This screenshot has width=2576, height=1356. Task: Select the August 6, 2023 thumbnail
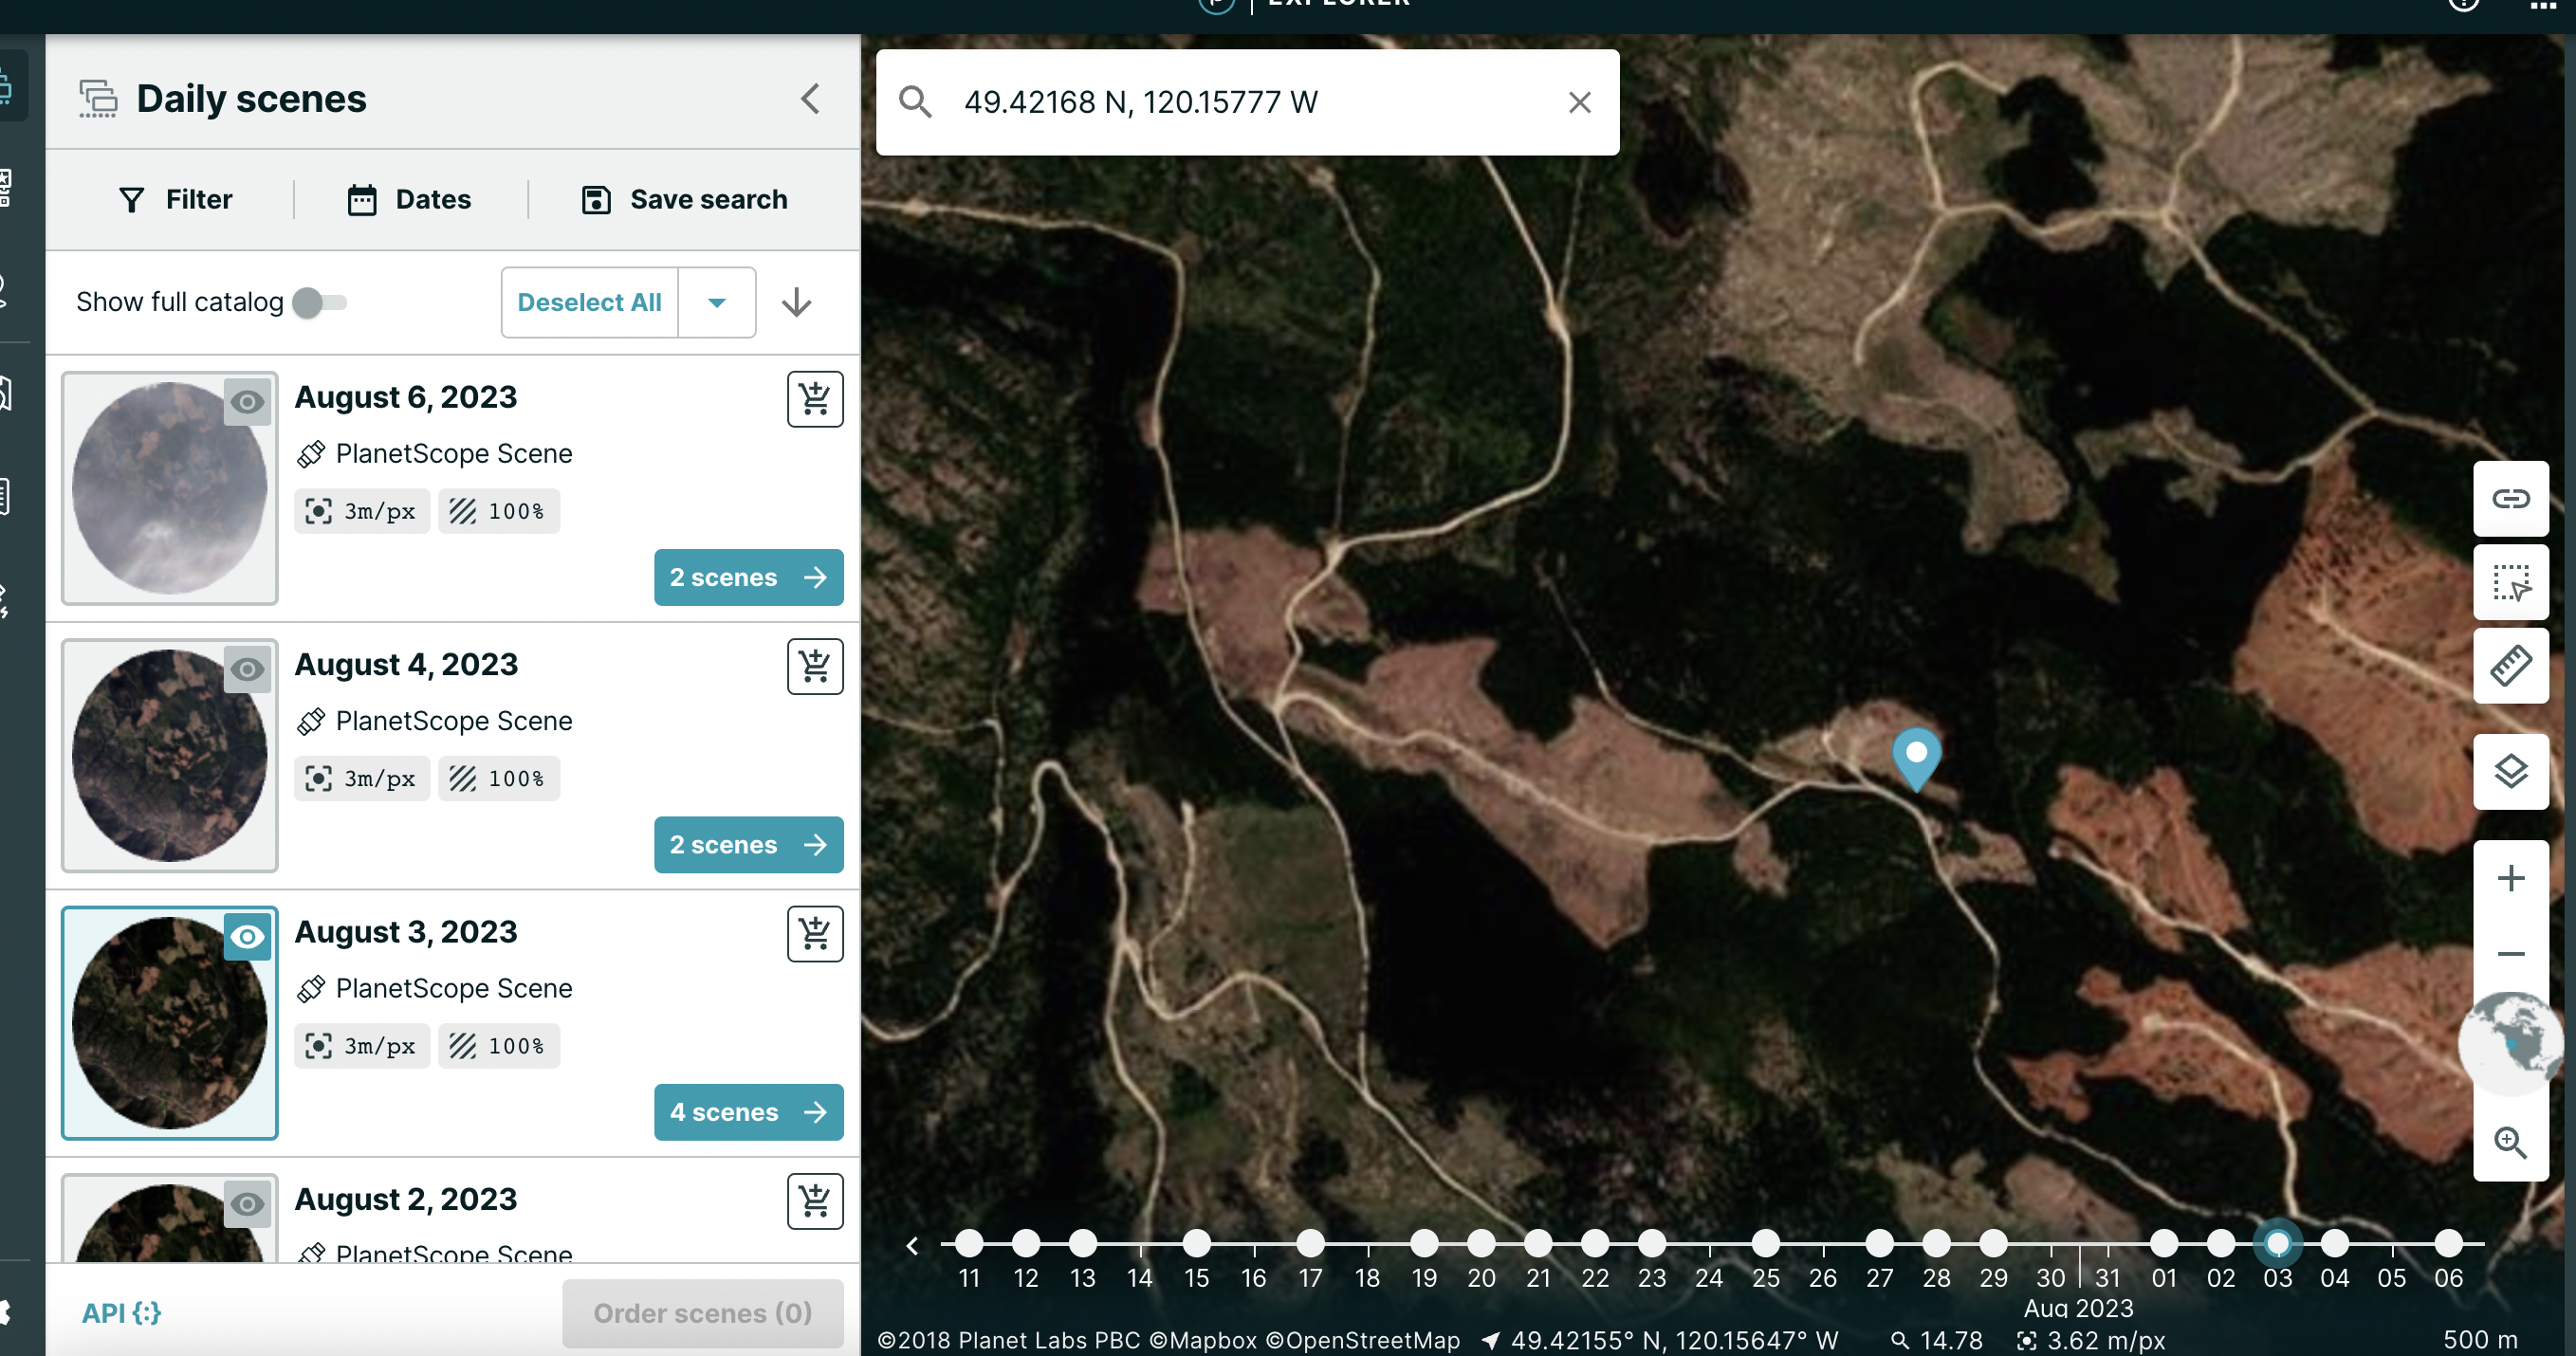[170, 488]
